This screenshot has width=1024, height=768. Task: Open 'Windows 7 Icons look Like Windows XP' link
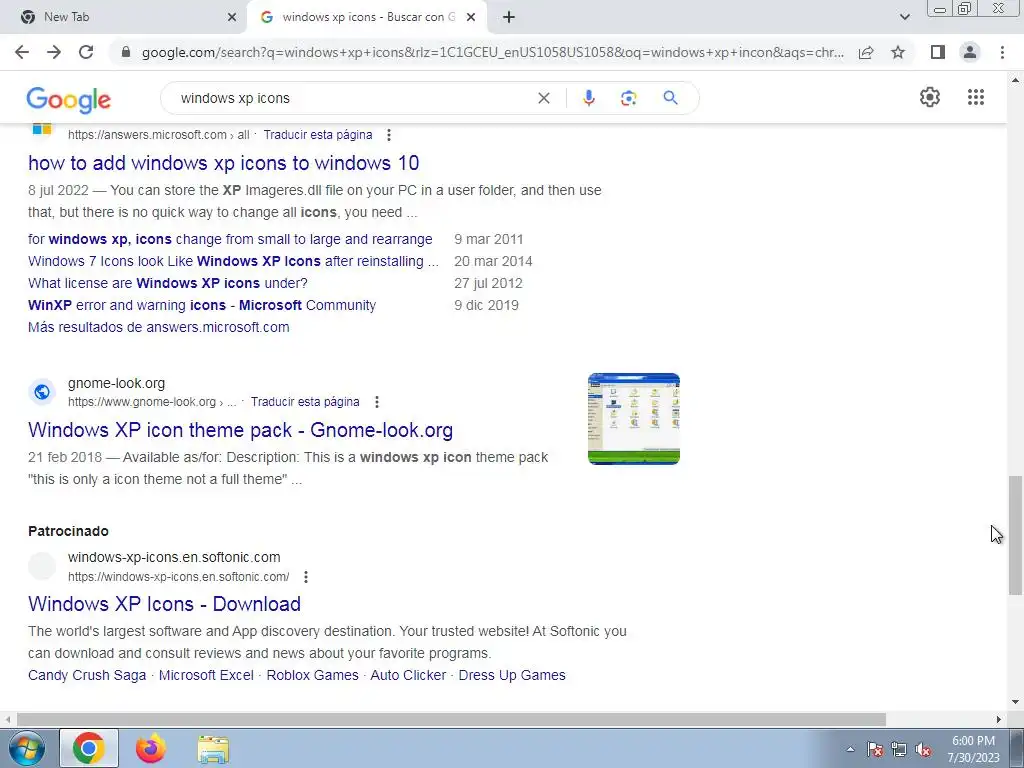tap(233, 261)
